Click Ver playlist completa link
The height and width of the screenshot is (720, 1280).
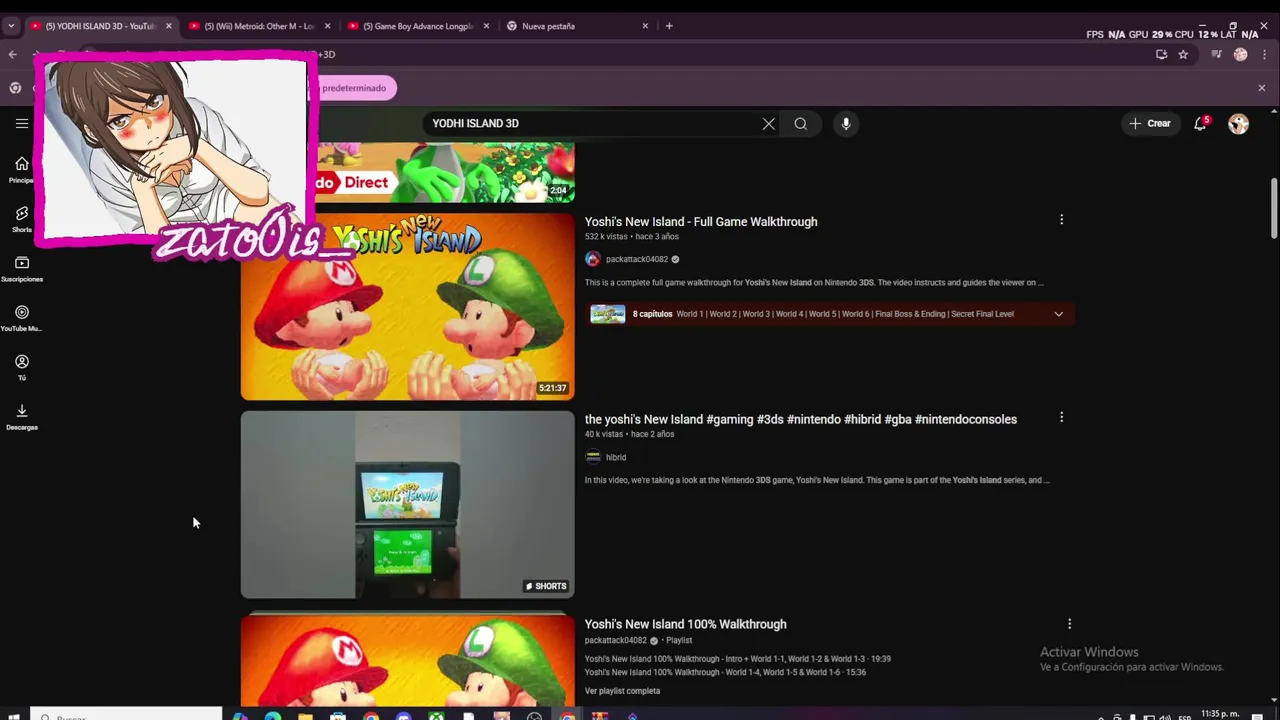coord(622,691)
